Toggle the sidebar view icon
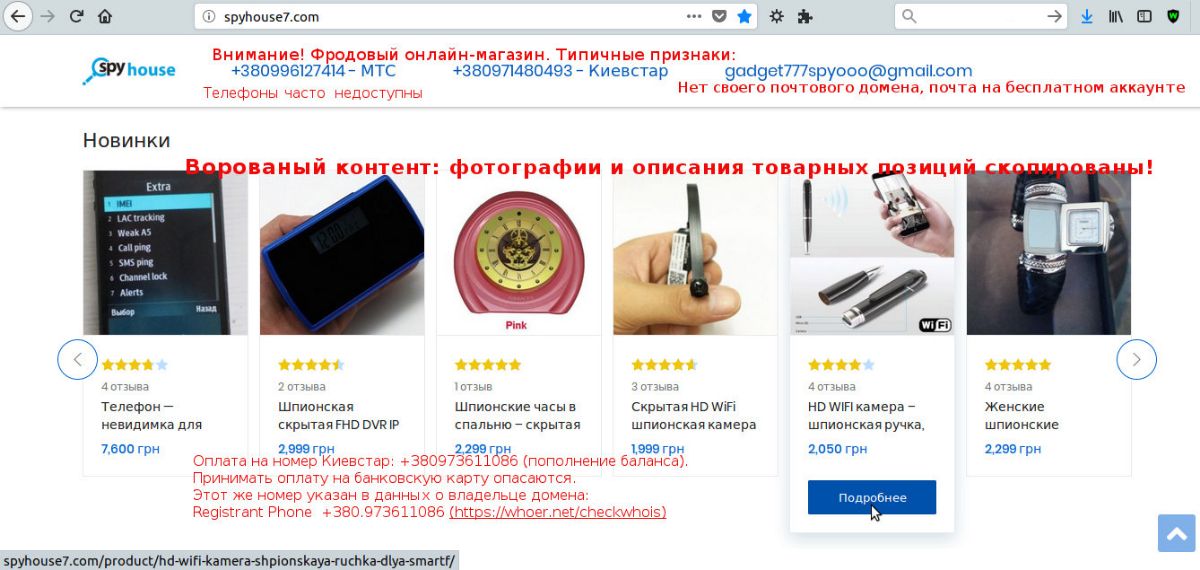The image size is (1200, 570). click(1144, 16)
